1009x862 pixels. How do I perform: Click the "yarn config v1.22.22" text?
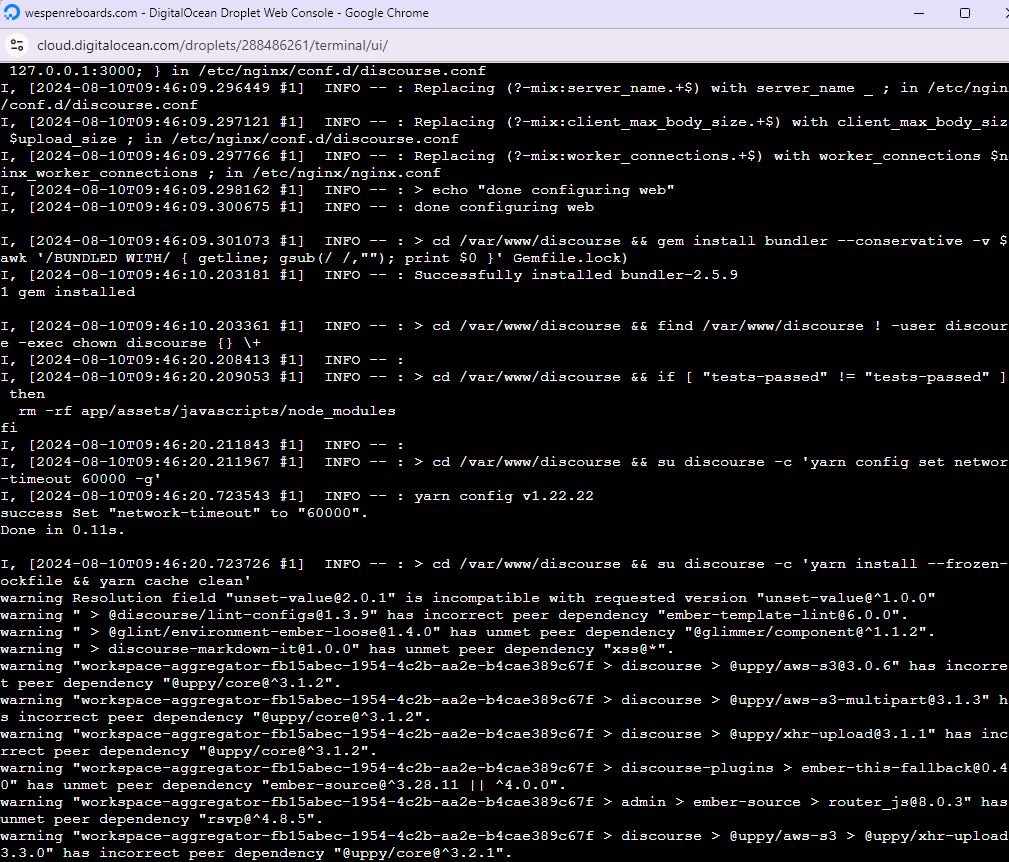pyautogui.click(x=504, y=496)
